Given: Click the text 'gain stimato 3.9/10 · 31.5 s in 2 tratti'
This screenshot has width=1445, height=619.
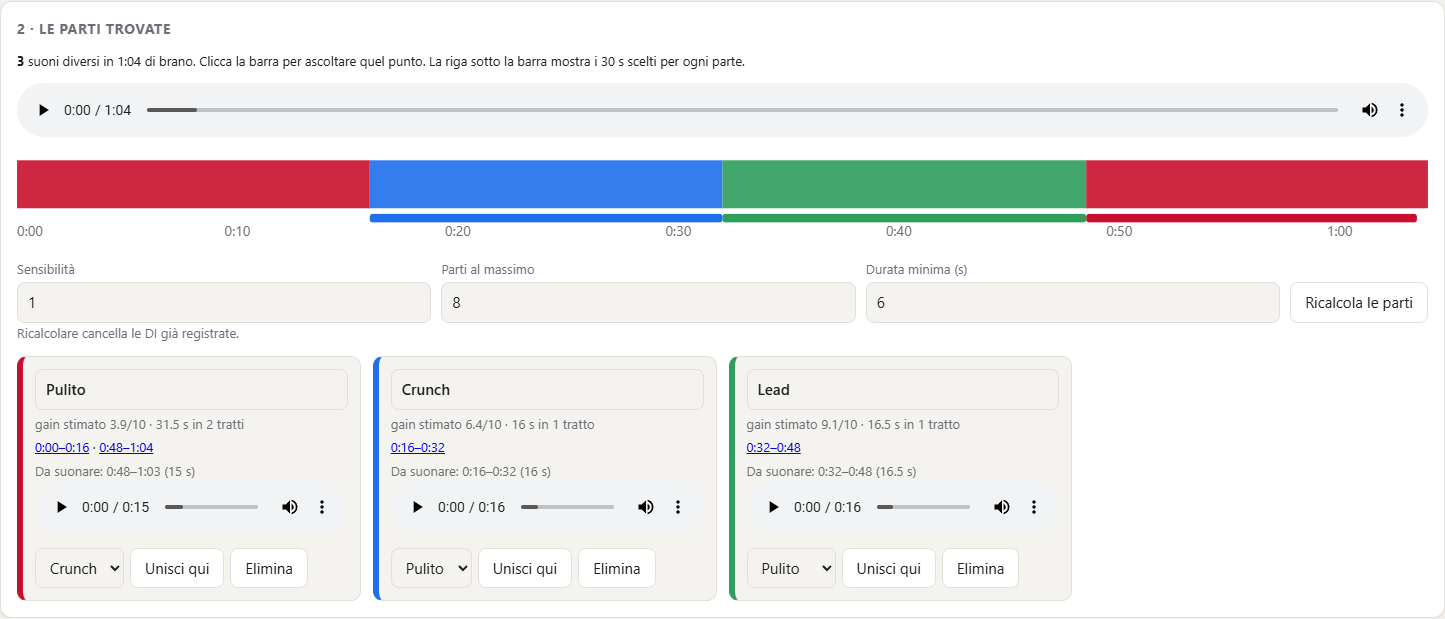Looking at the screenshot, I should (x=139, y=425).
